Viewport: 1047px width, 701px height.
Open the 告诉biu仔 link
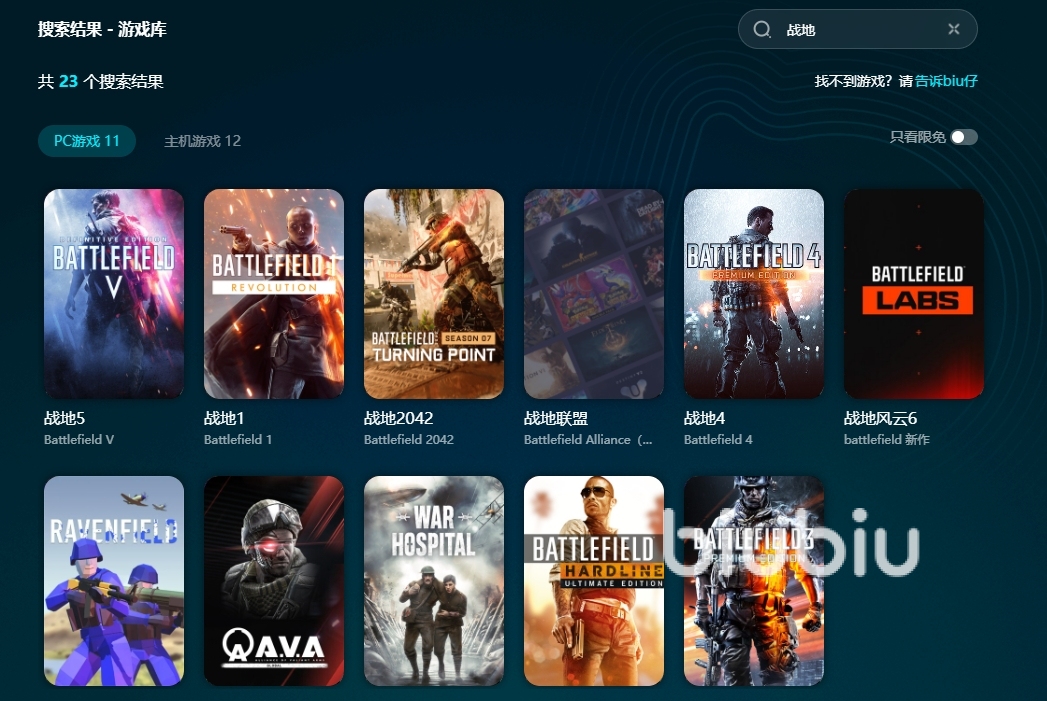[x=946, y=81]
